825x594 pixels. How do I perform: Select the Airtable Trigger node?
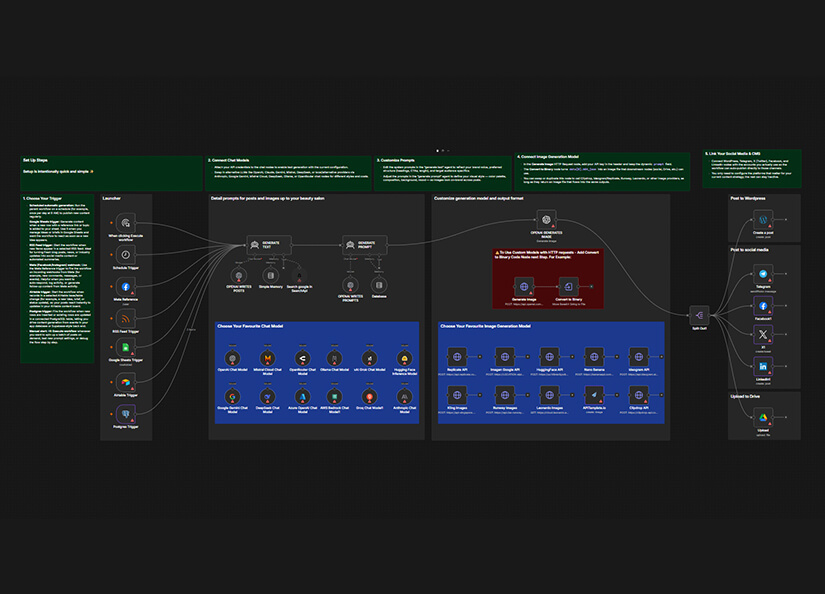coord(126,382)
